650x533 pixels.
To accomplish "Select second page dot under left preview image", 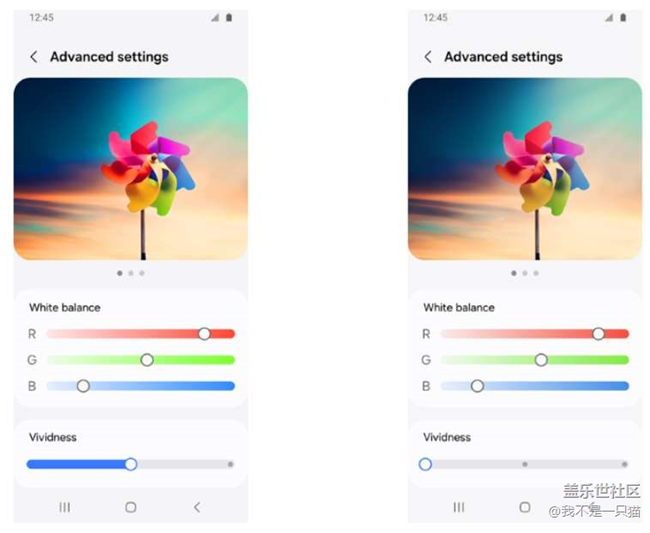I will pyautogui.click(x=131, y=273).
